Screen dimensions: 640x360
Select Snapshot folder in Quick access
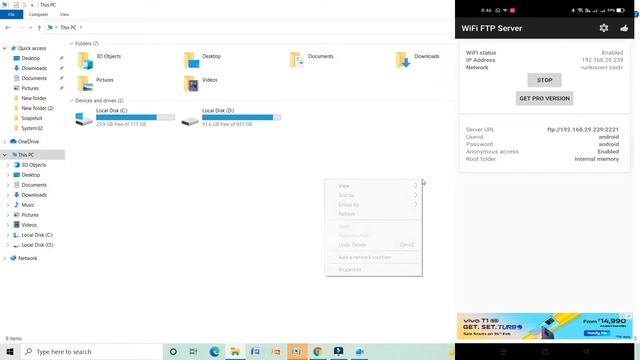tap(31, 118)
